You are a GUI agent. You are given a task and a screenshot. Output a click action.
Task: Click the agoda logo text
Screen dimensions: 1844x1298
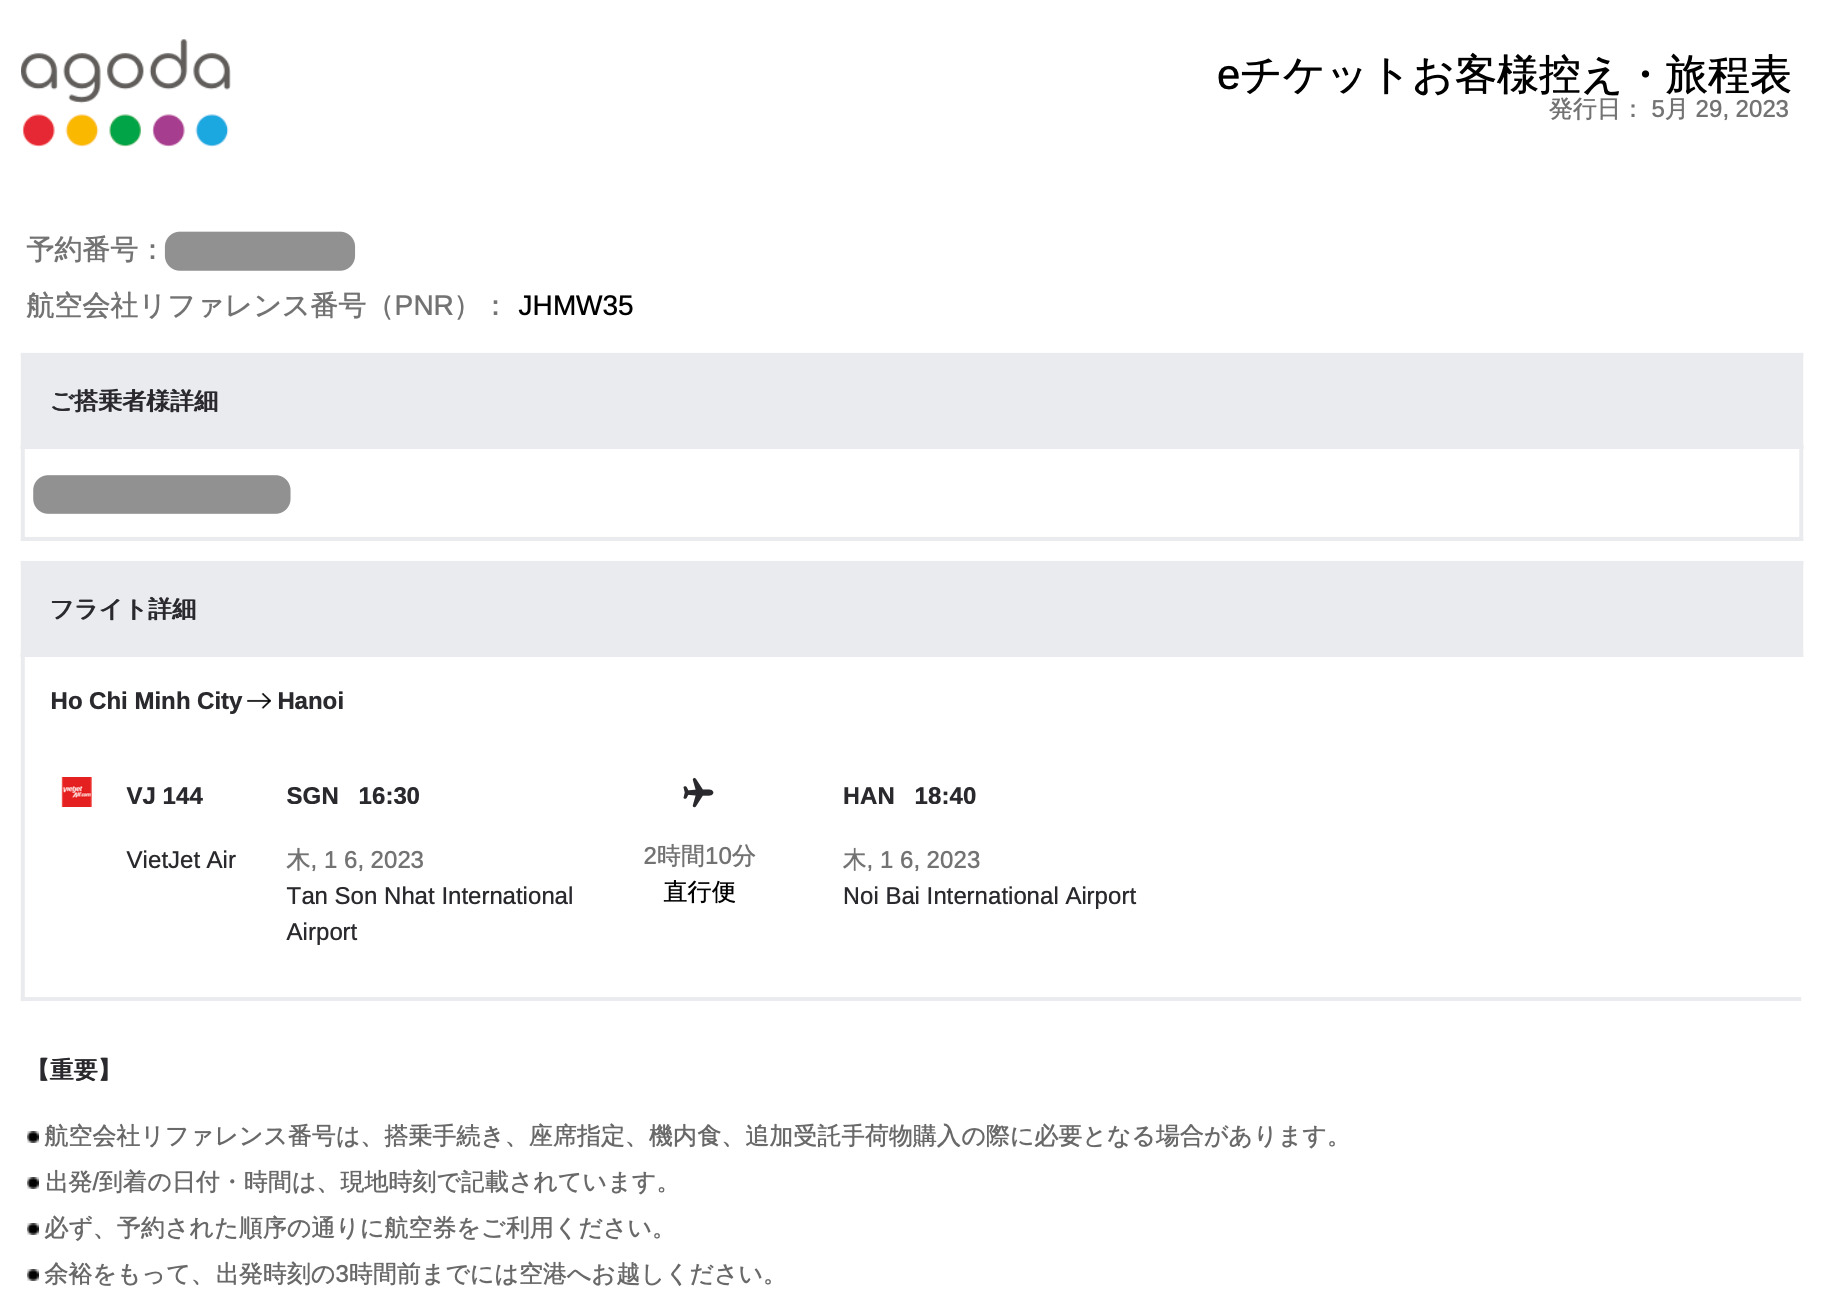point(126,69)
